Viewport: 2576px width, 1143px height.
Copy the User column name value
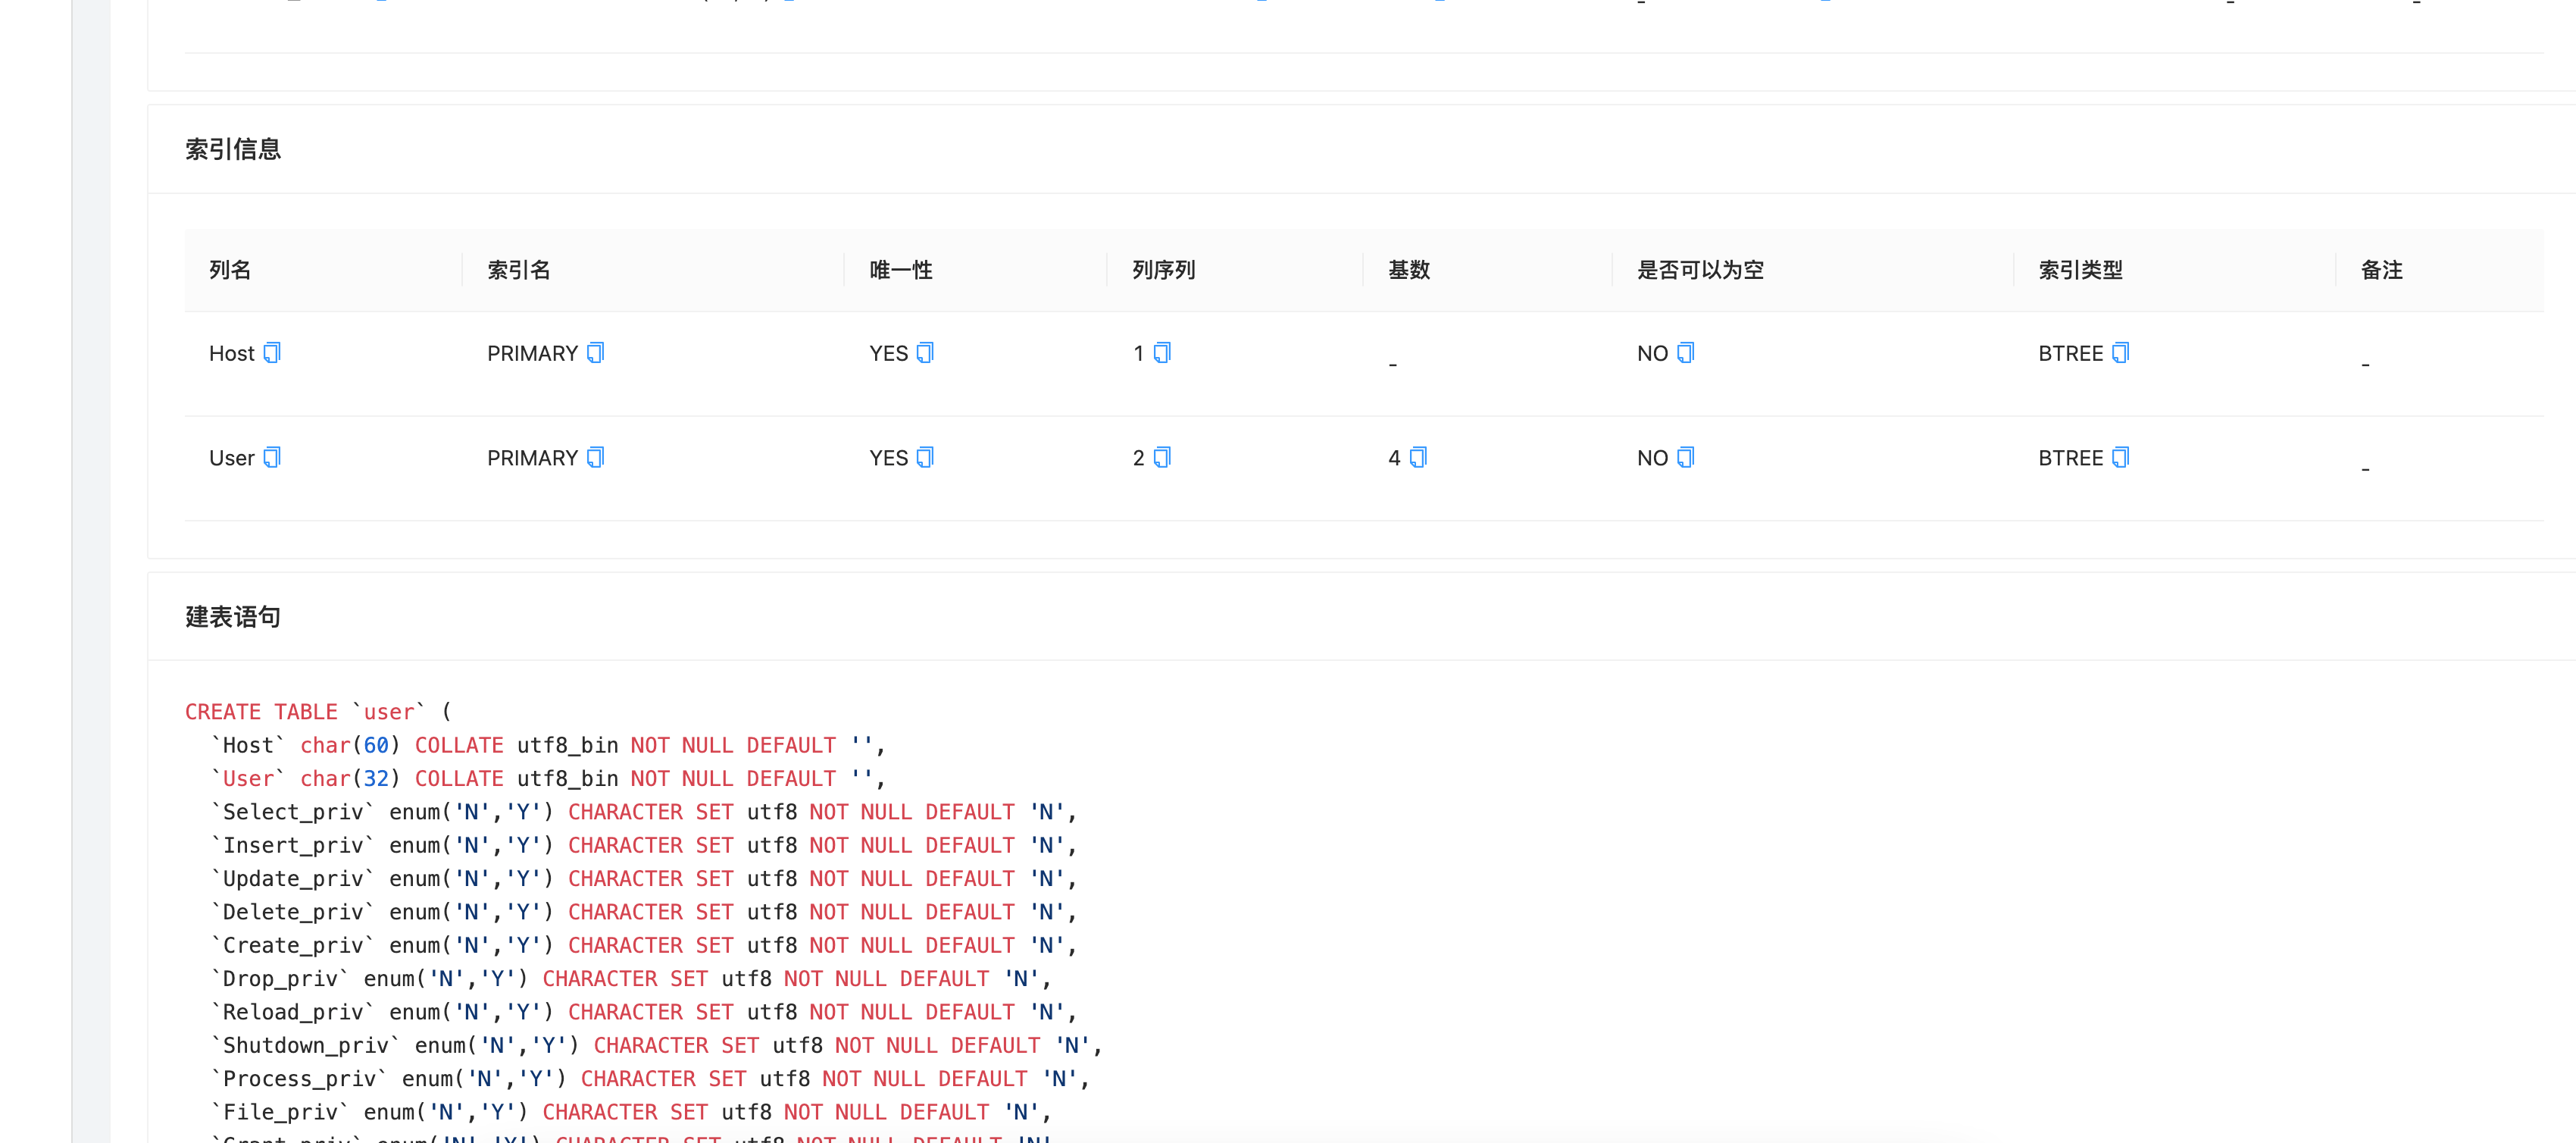(x=272, y=457)
